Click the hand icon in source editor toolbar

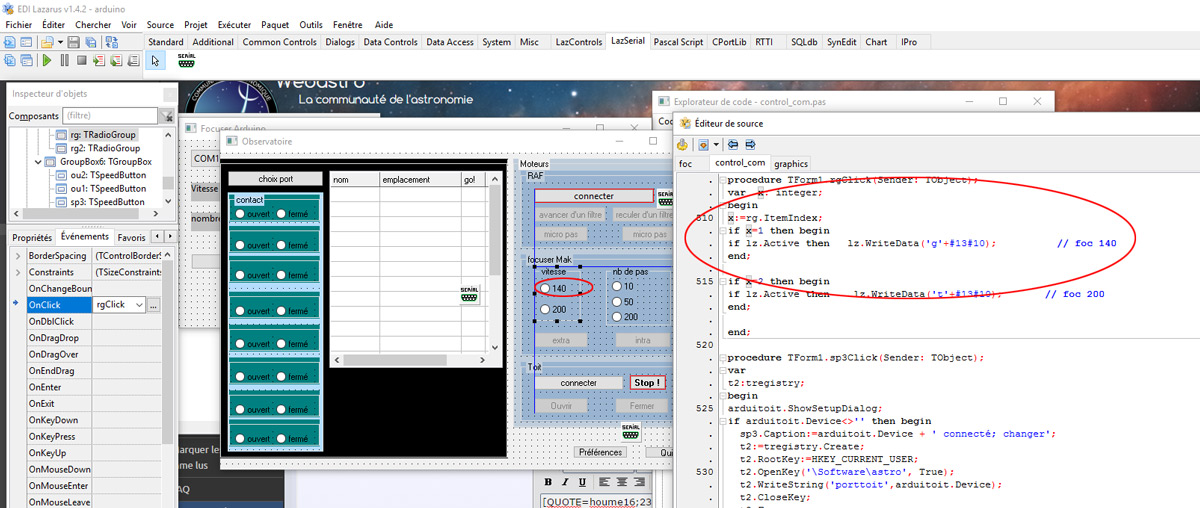tap(683, 144)
